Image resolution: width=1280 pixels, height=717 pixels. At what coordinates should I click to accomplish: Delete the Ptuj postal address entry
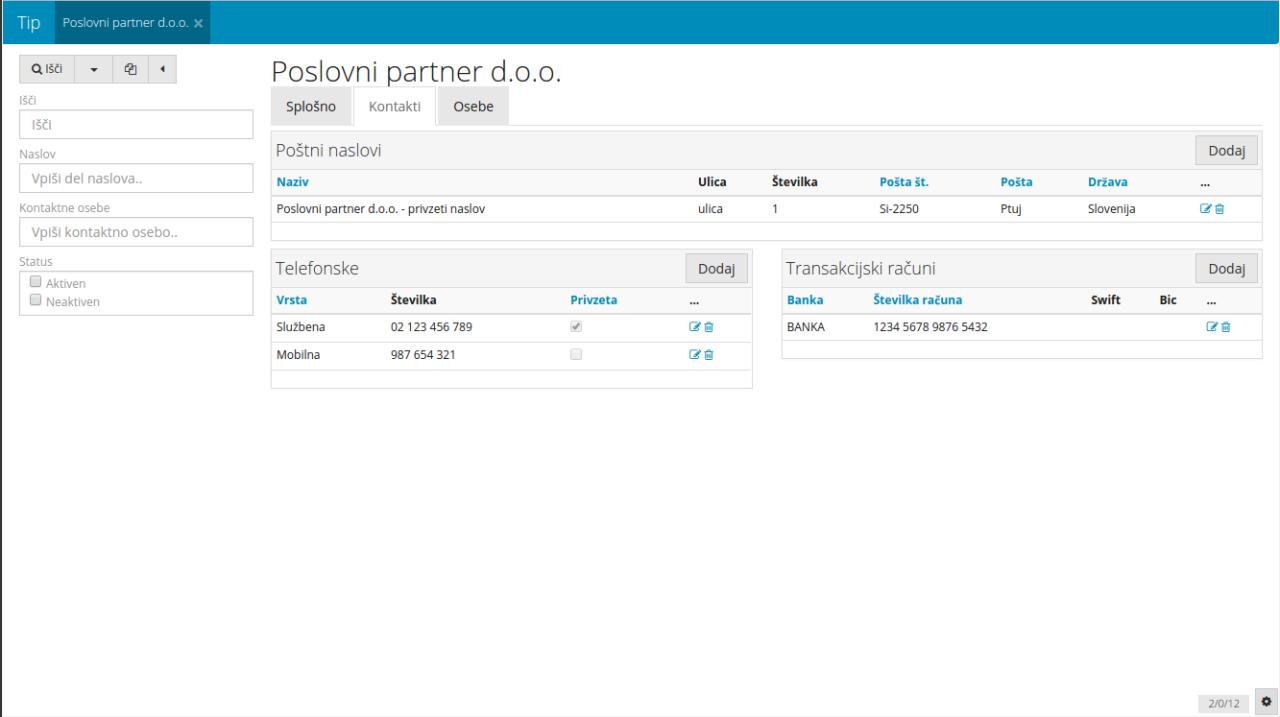(1219, 209)
